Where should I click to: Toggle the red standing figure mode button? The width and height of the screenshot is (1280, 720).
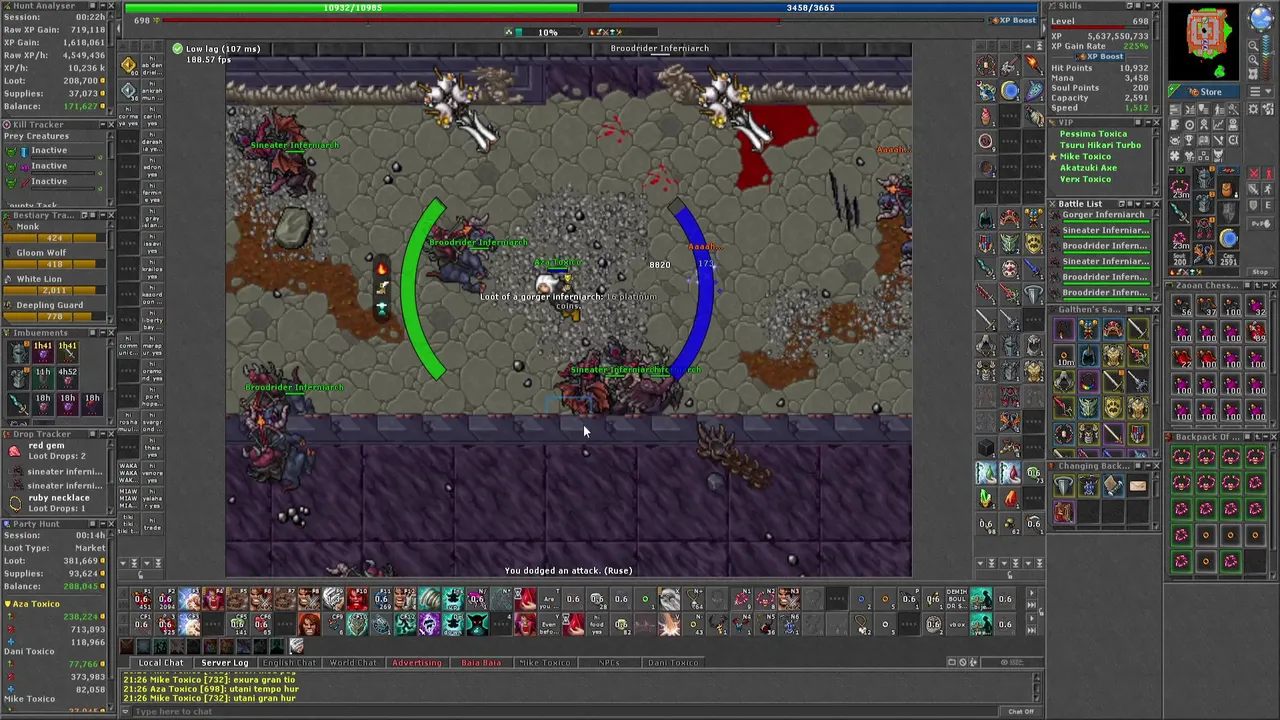[x=1268, y=173]
